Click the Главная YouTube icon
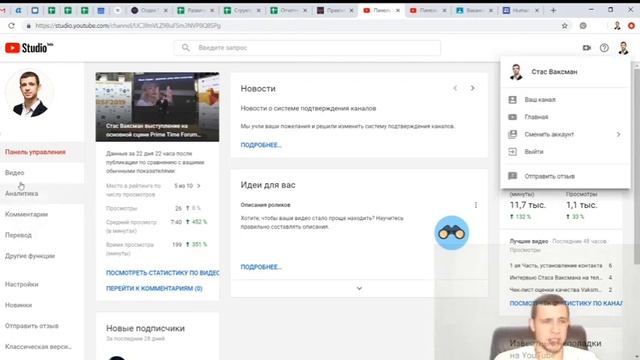 [x=512, y=117]
